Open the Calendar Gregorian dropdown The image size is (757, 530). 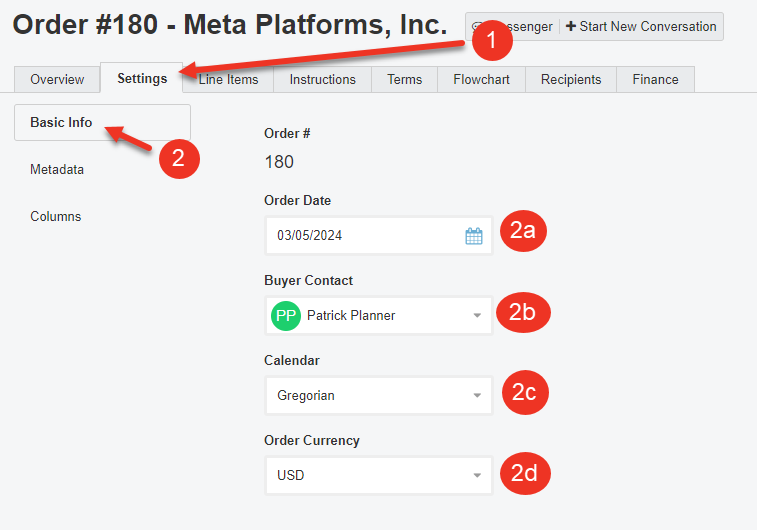(x=378, y=396)
